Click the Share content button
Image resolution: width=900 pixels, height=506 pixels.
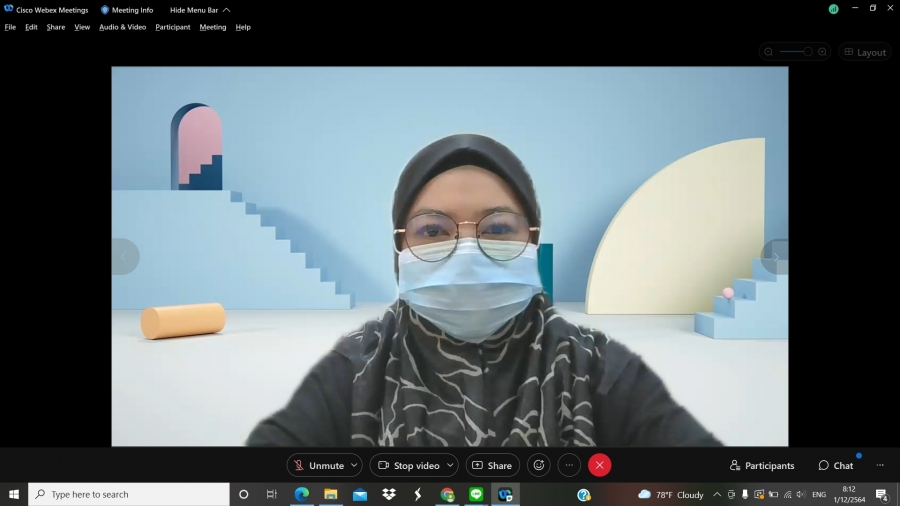[x=492, y=465]
